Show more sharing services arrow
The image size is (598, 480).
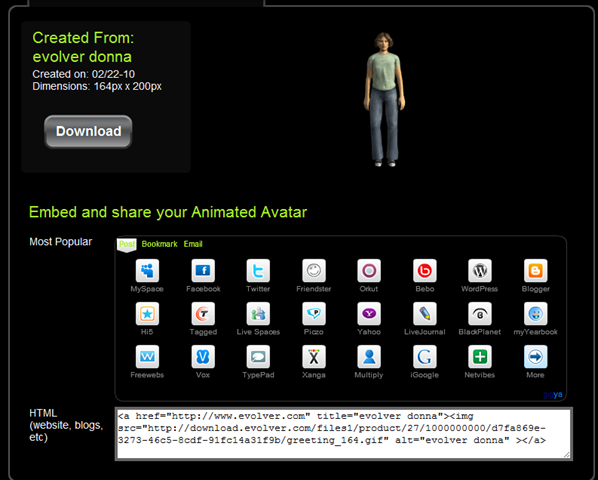point(535,357)
